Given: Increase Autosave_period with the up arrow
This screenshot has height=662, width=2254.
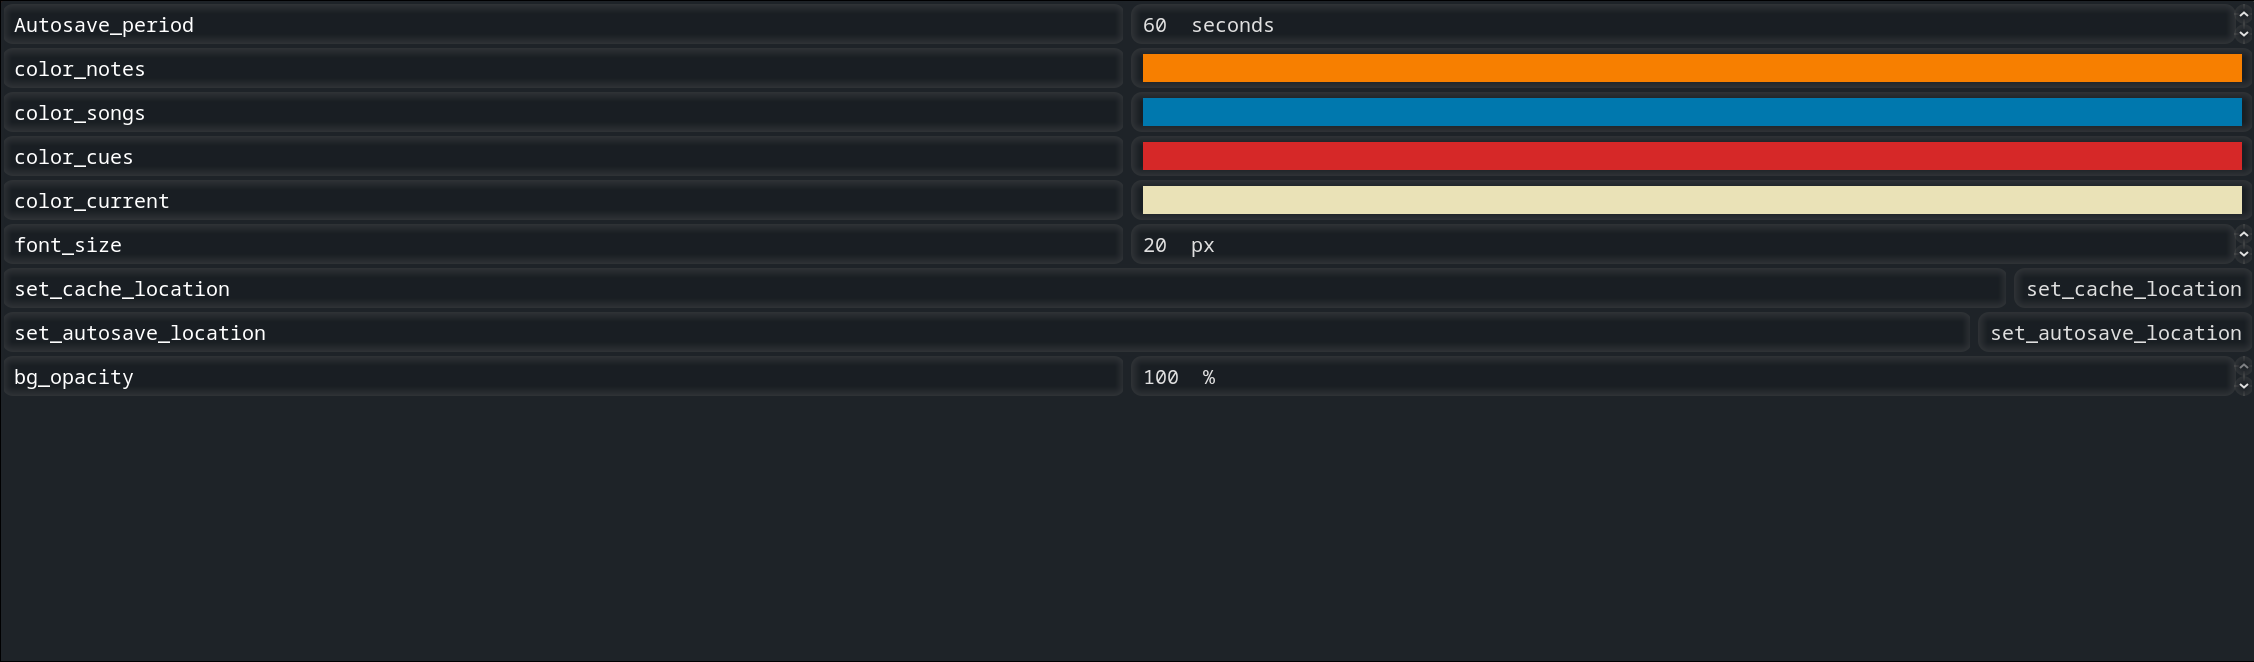Looking at the screenshot, I should pyautogui.click(x=2243, y=15).
